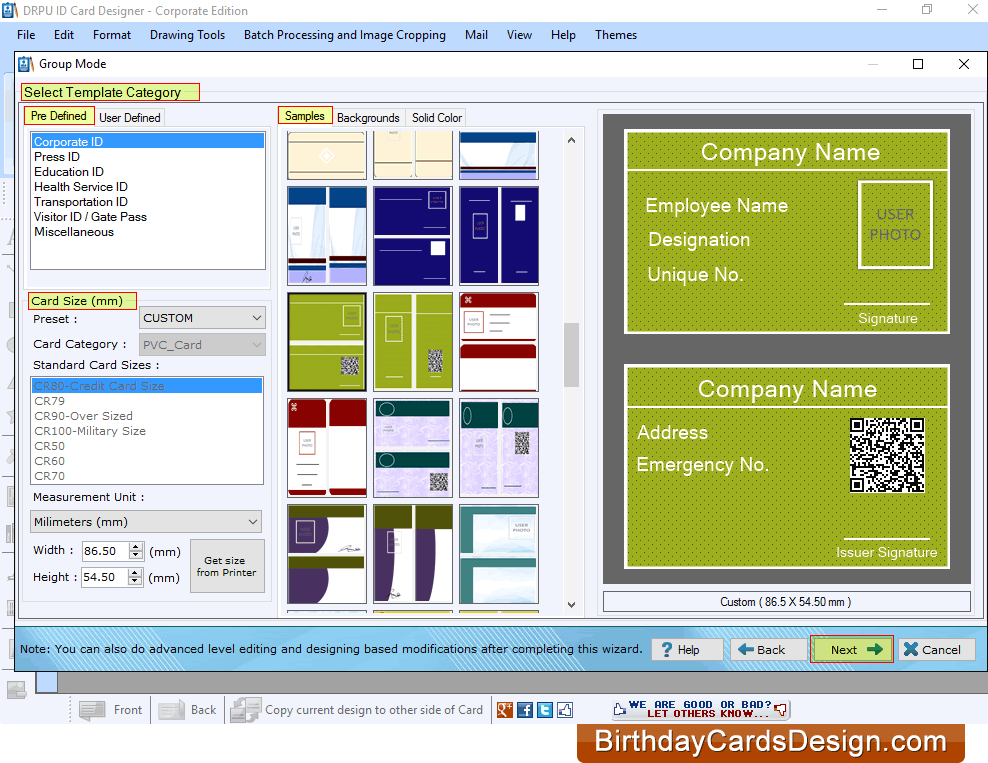Click the Height input field

(104, 577)
